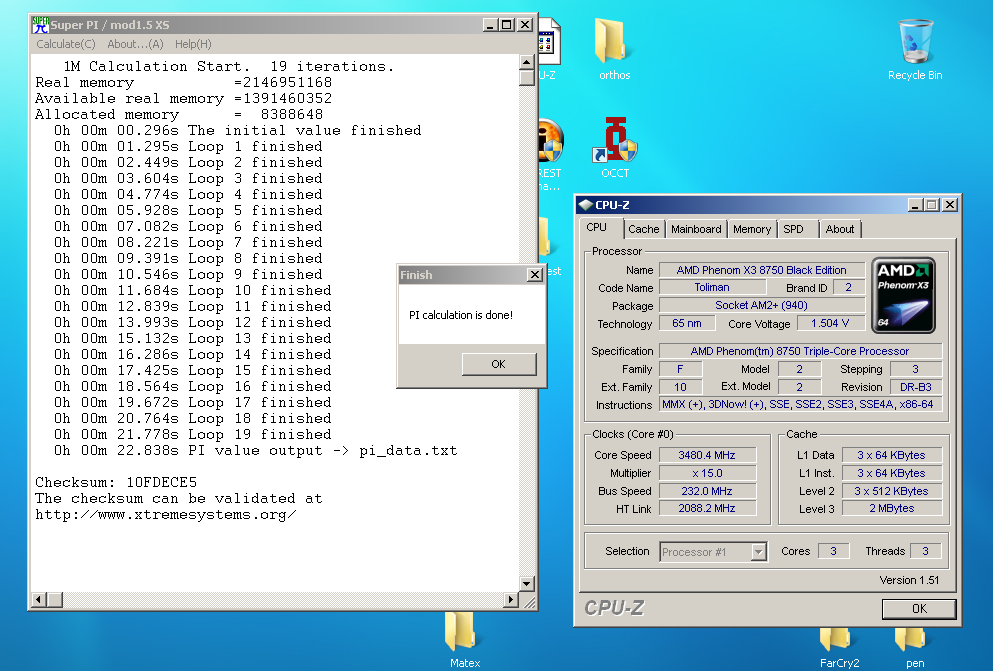Open the pen folder icon

coord(914,648)
